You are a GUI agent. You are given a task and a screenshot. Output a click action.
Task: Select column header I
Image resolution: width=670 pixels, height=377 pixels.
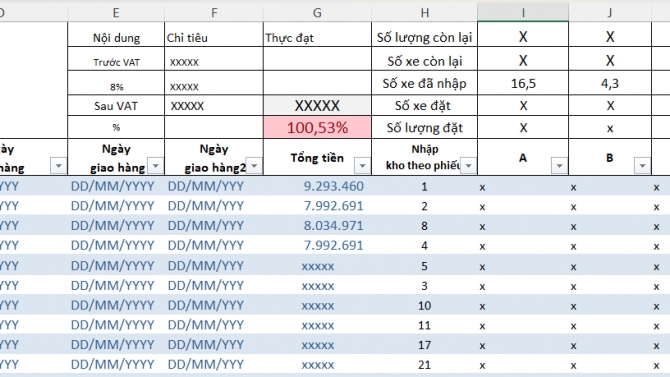[x=523, y=12]
